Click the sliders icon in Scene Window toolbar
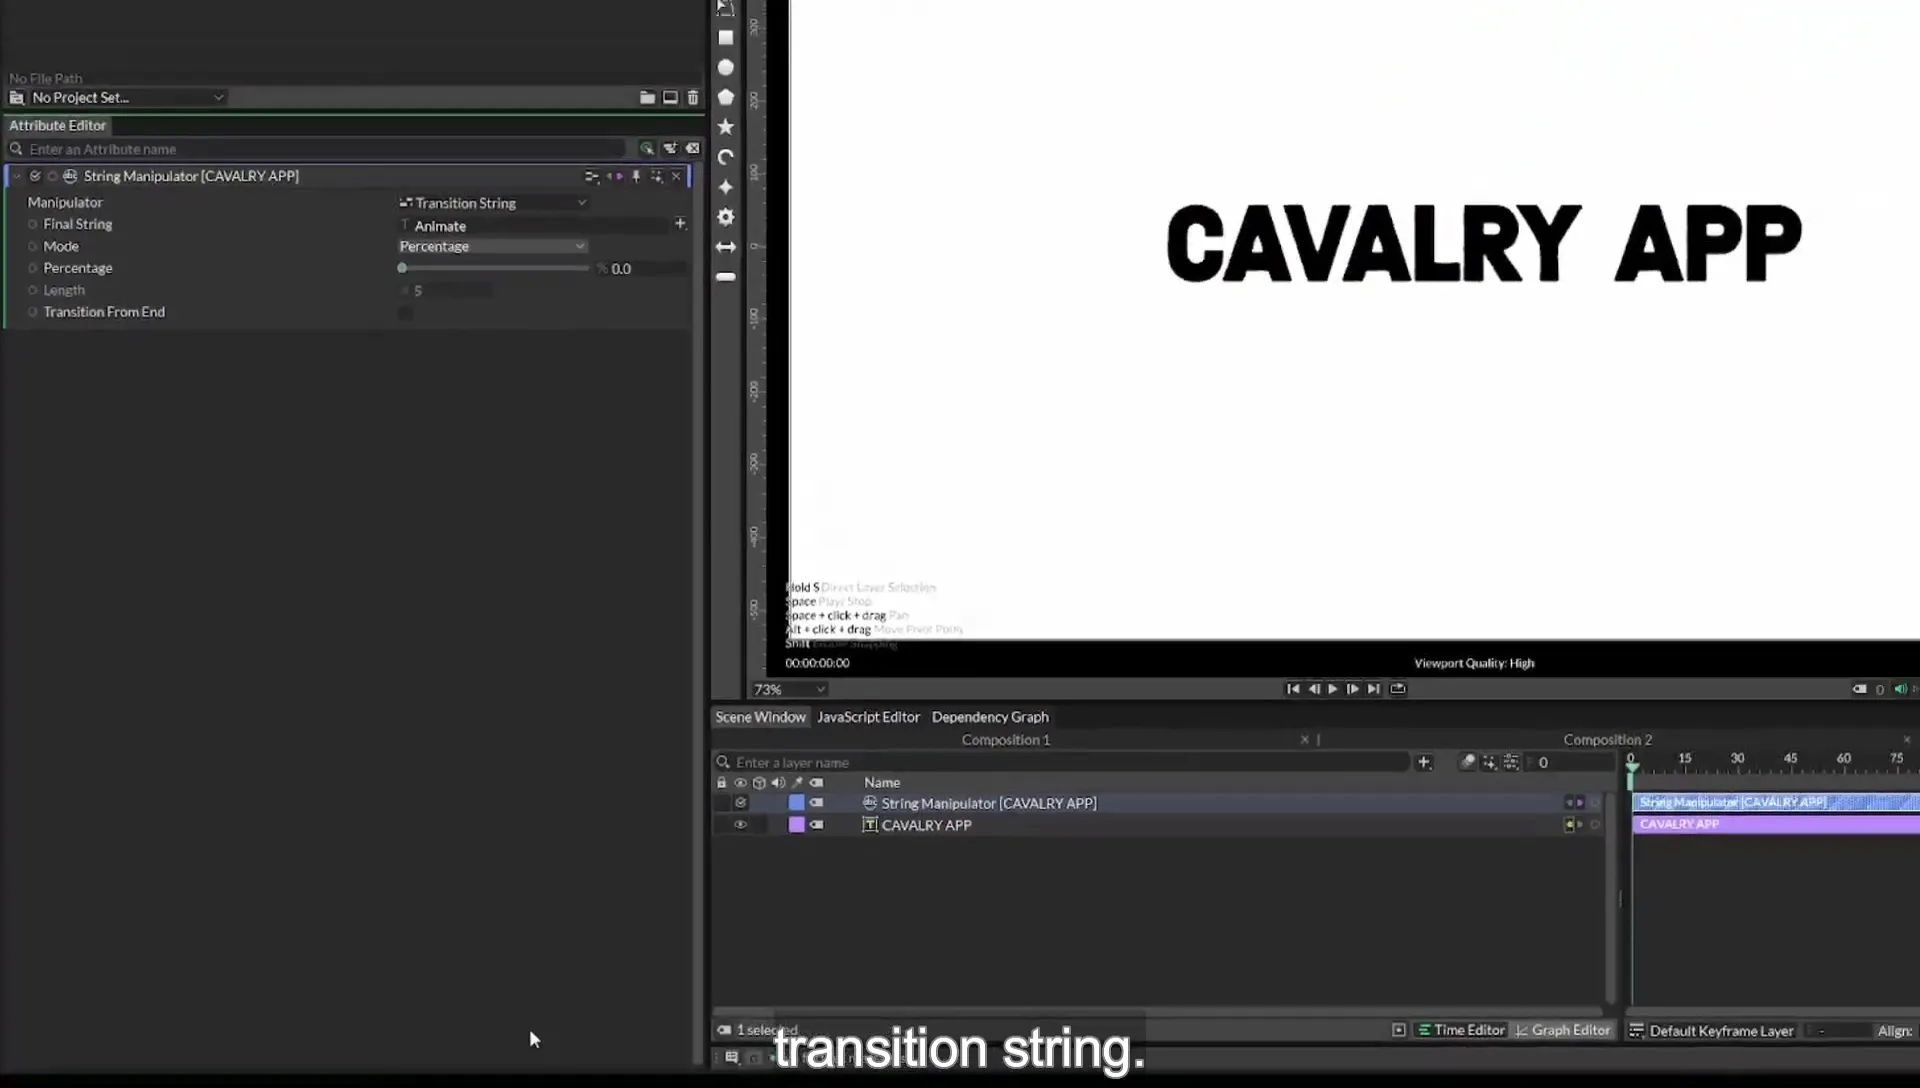Viewport: 1920px width, 1088px height. (1511, 763)
